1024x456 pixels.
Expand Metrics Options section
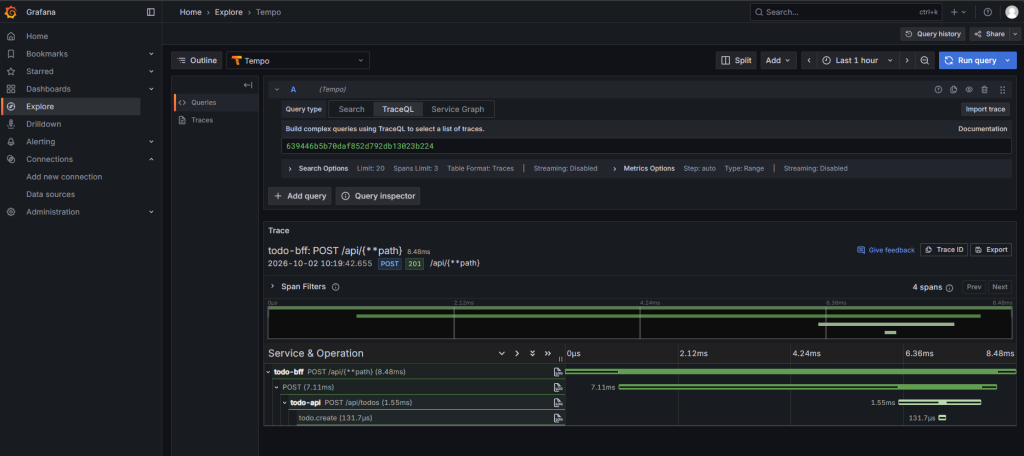644,168
